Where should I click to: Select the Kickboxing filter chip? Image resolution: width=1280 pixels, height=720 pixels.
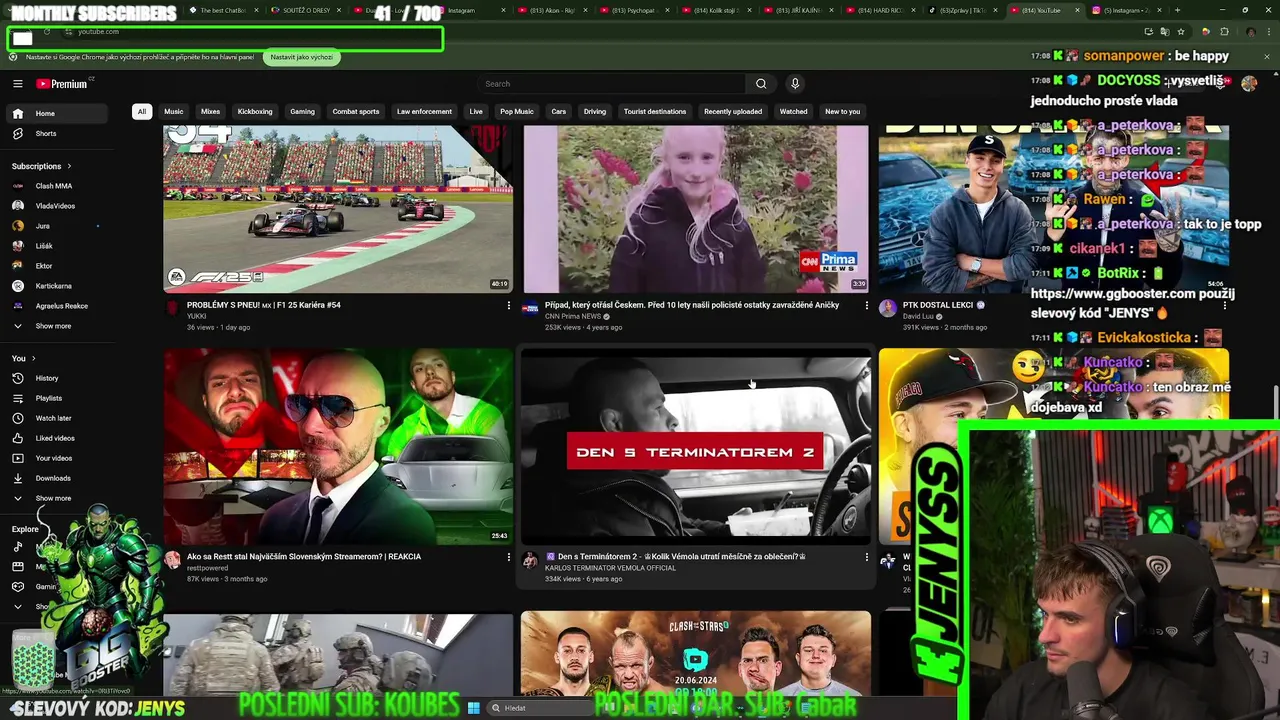(x=255, y=112)
